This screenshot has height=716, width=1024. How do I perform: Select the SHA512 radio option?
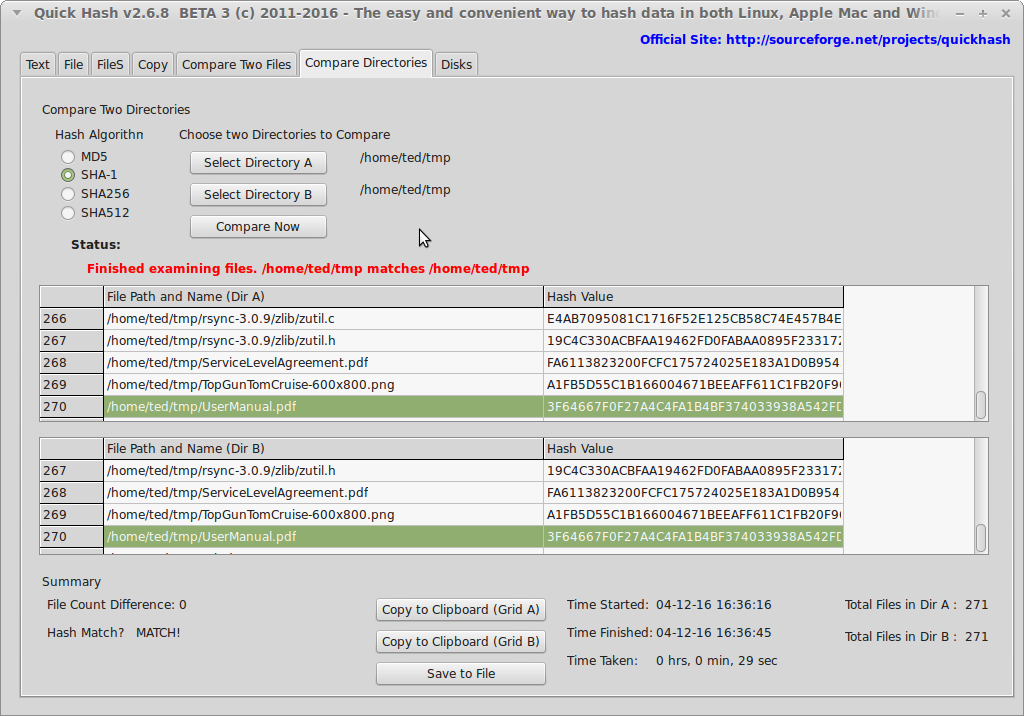(x=68, y=213)
